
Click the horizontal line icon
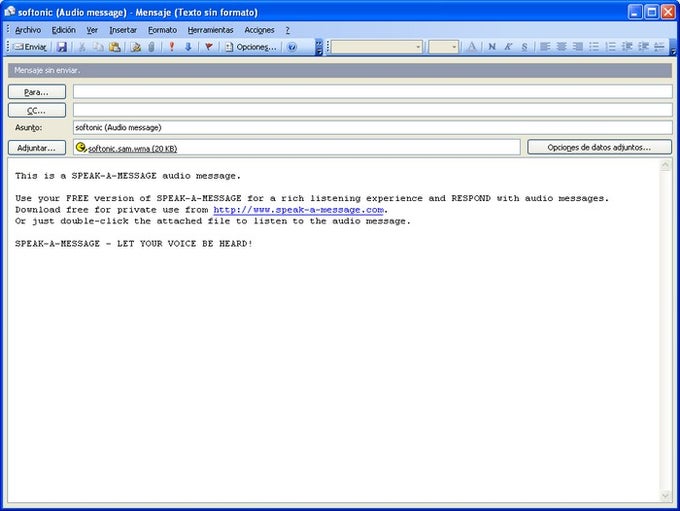pyautogui.click(x=659, y=47)
